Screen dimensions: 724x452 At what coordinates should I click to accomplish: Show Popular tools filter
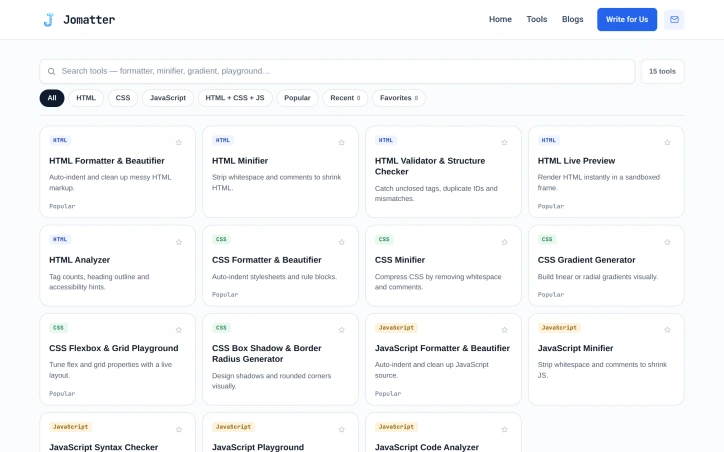[297, 98]
